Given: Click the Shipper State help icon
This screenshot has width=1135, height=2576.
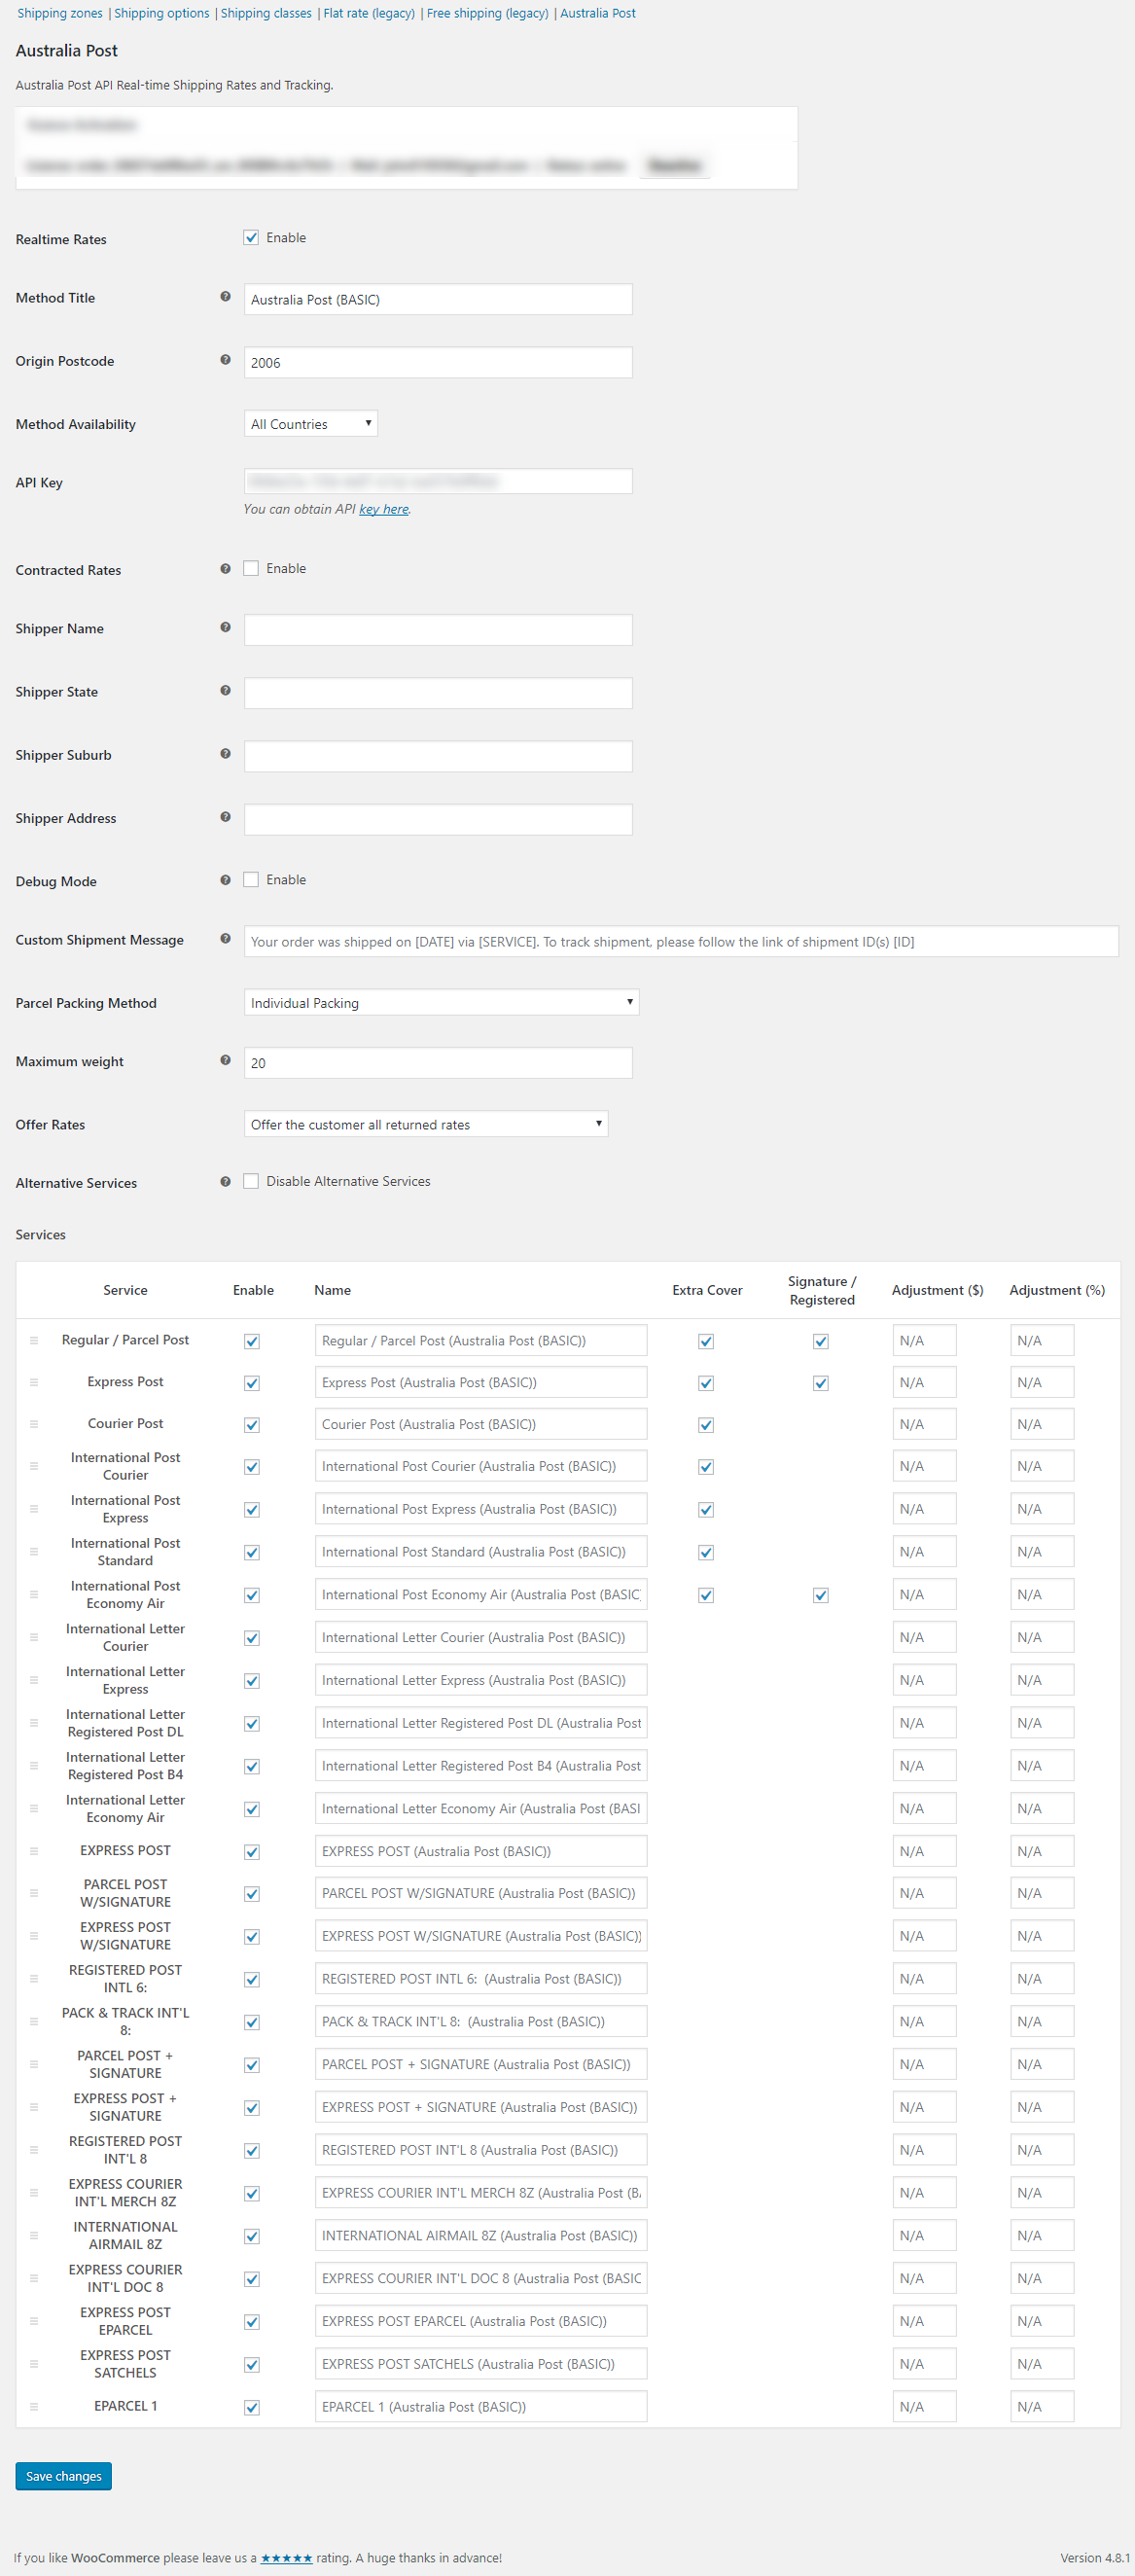Looking at the screenshot, I should point(225,691).
